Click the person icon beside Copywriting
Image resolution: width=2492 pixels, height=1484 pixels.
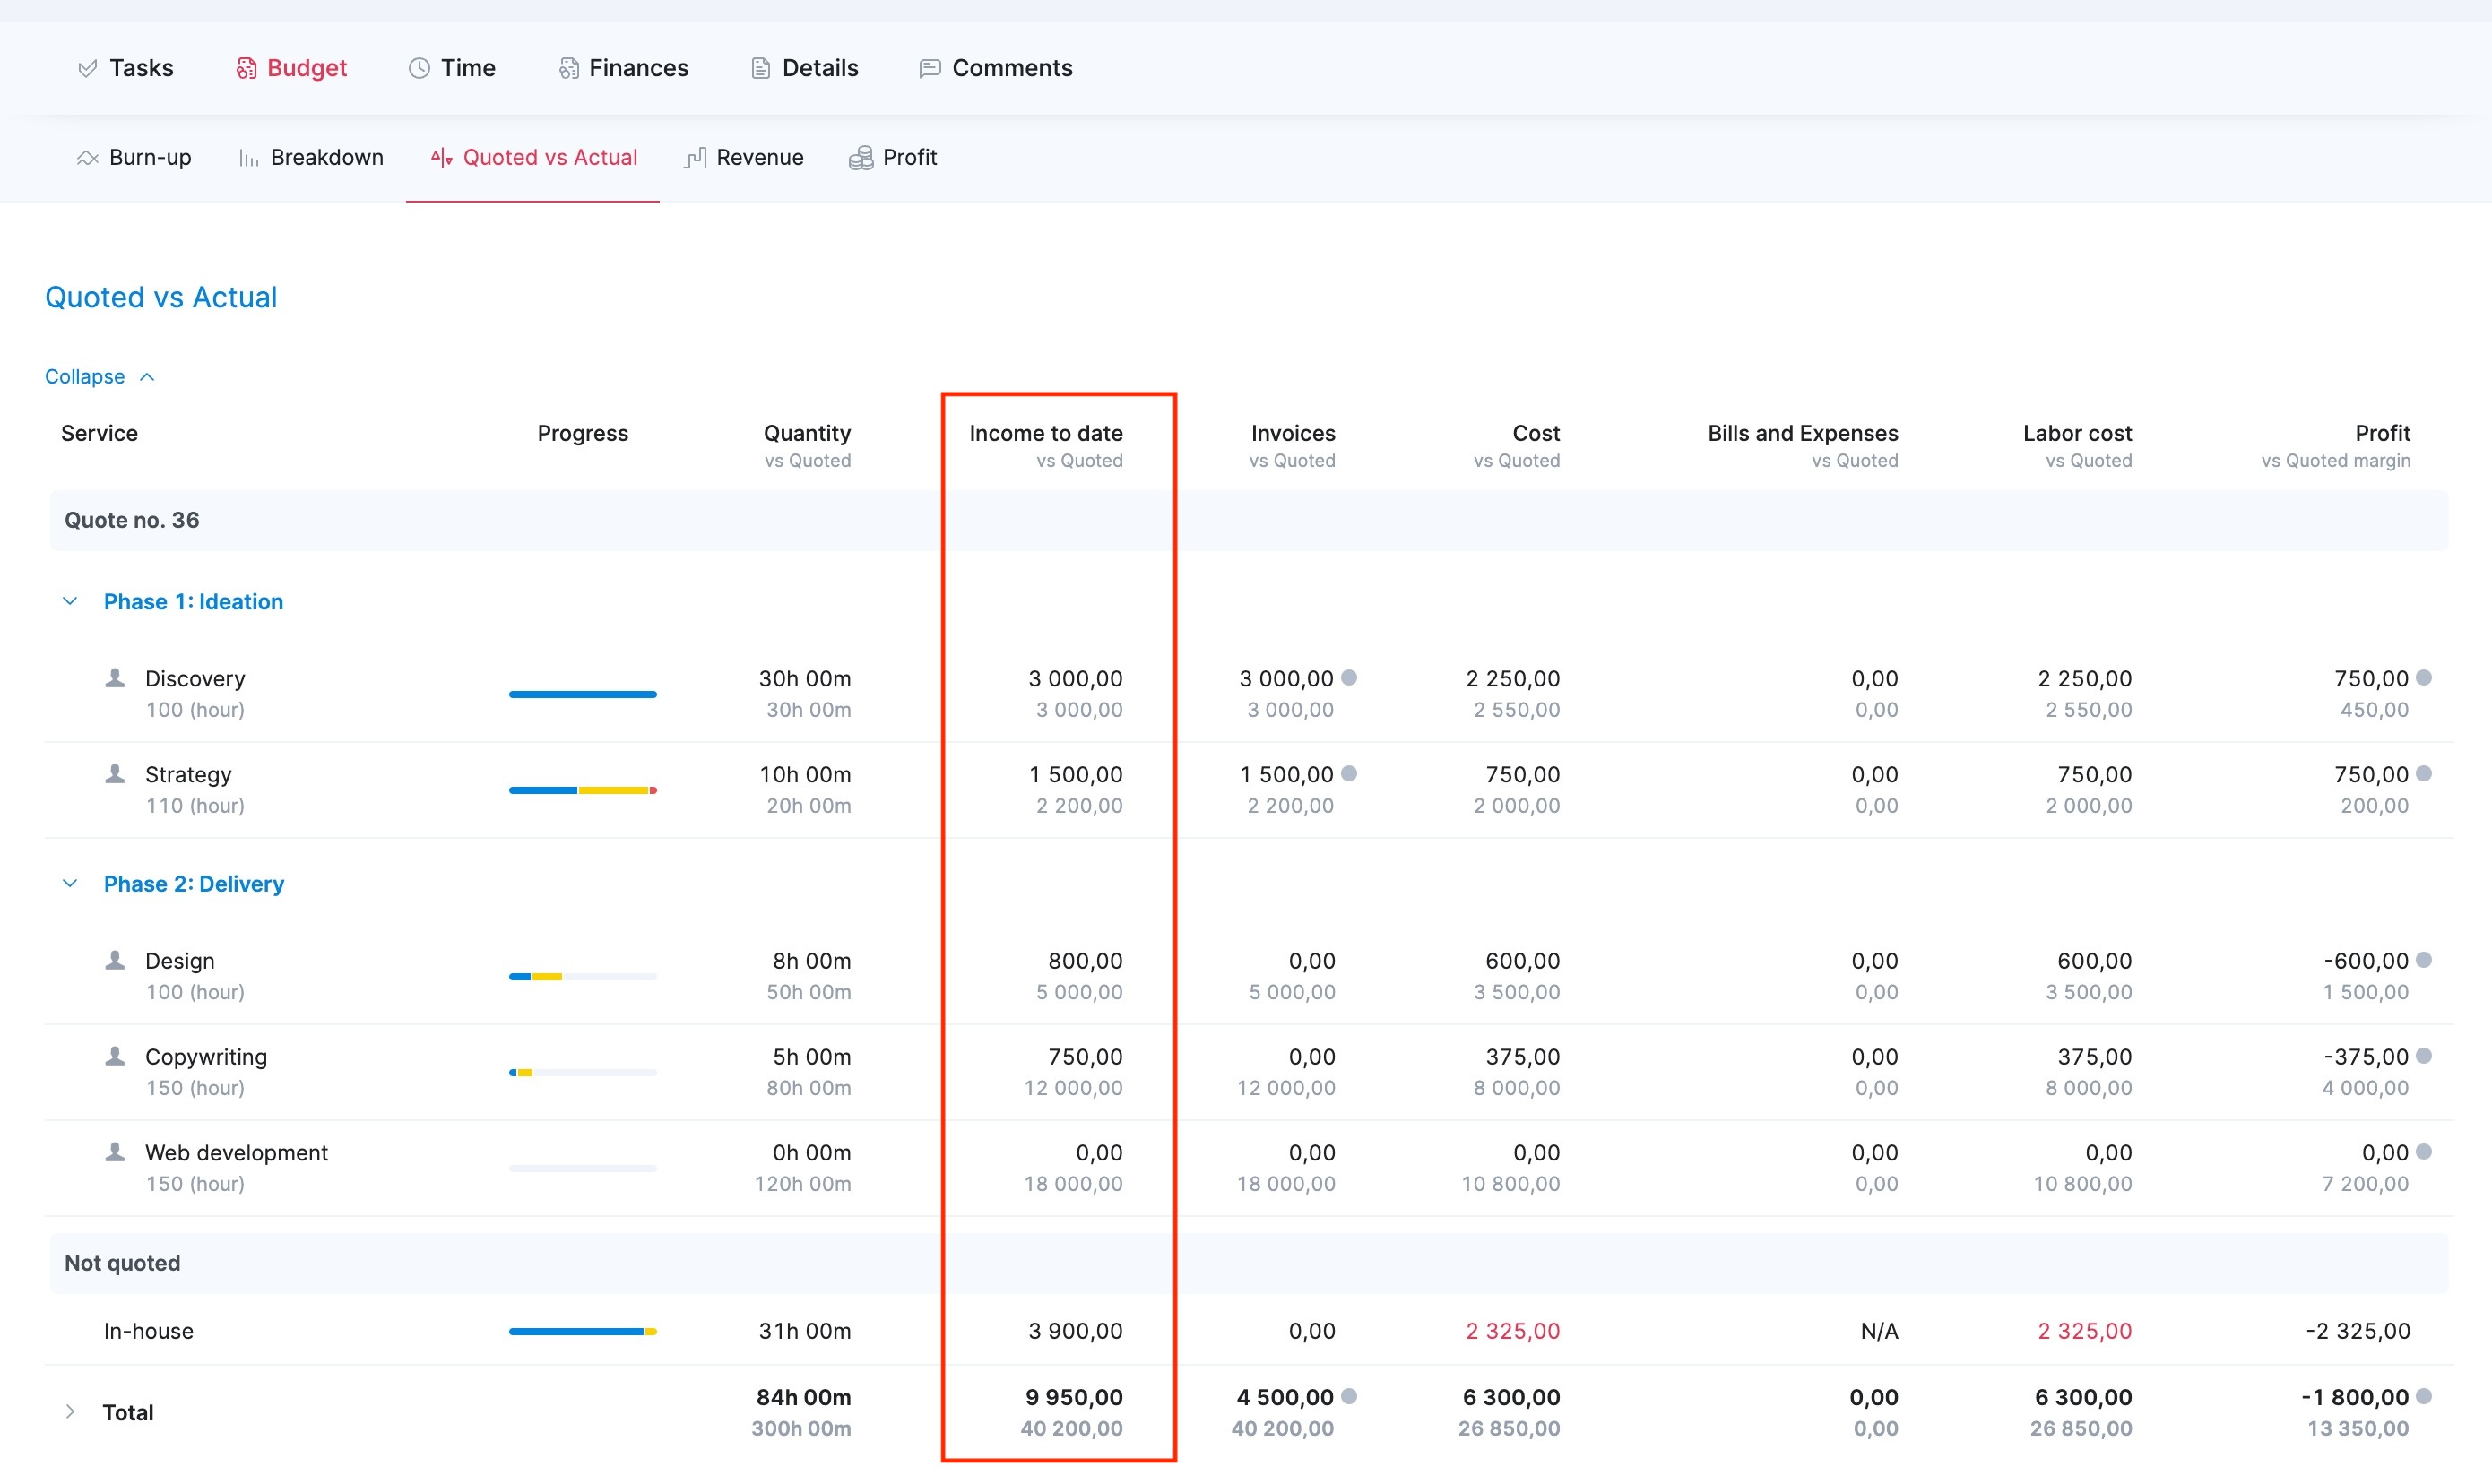pyautogui.click(x=115, y=1056)
